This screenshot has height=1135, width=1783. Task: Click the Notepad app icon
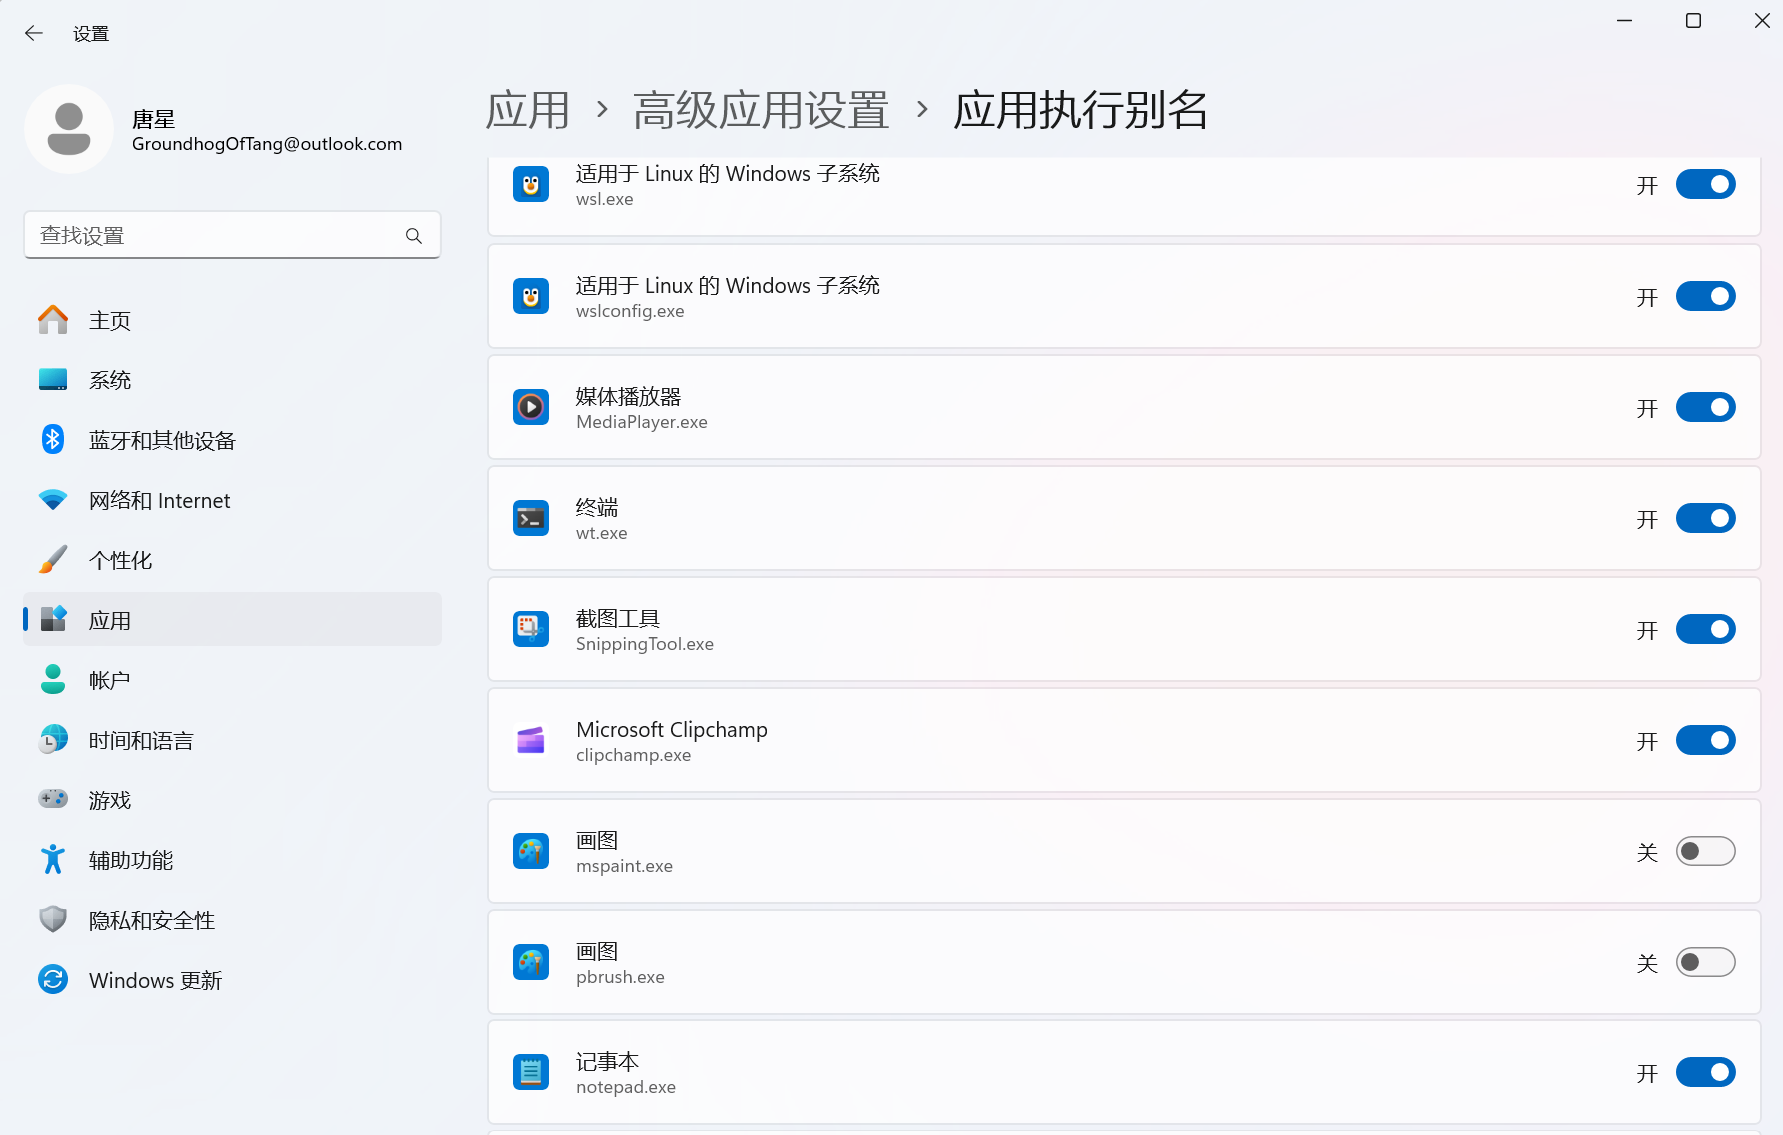coord(531,1072)
